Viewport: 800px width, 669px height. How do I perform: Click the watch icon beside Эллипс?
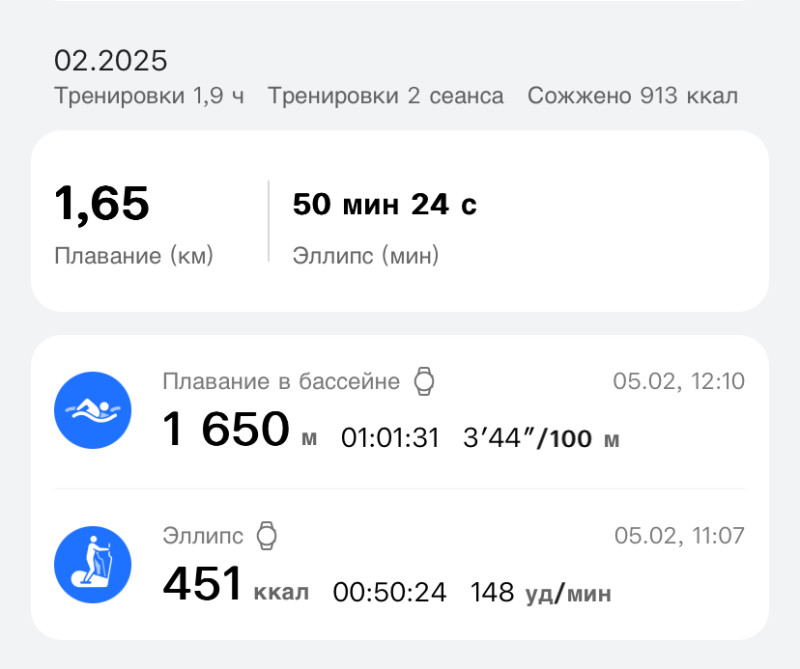(x=266, y=535)
